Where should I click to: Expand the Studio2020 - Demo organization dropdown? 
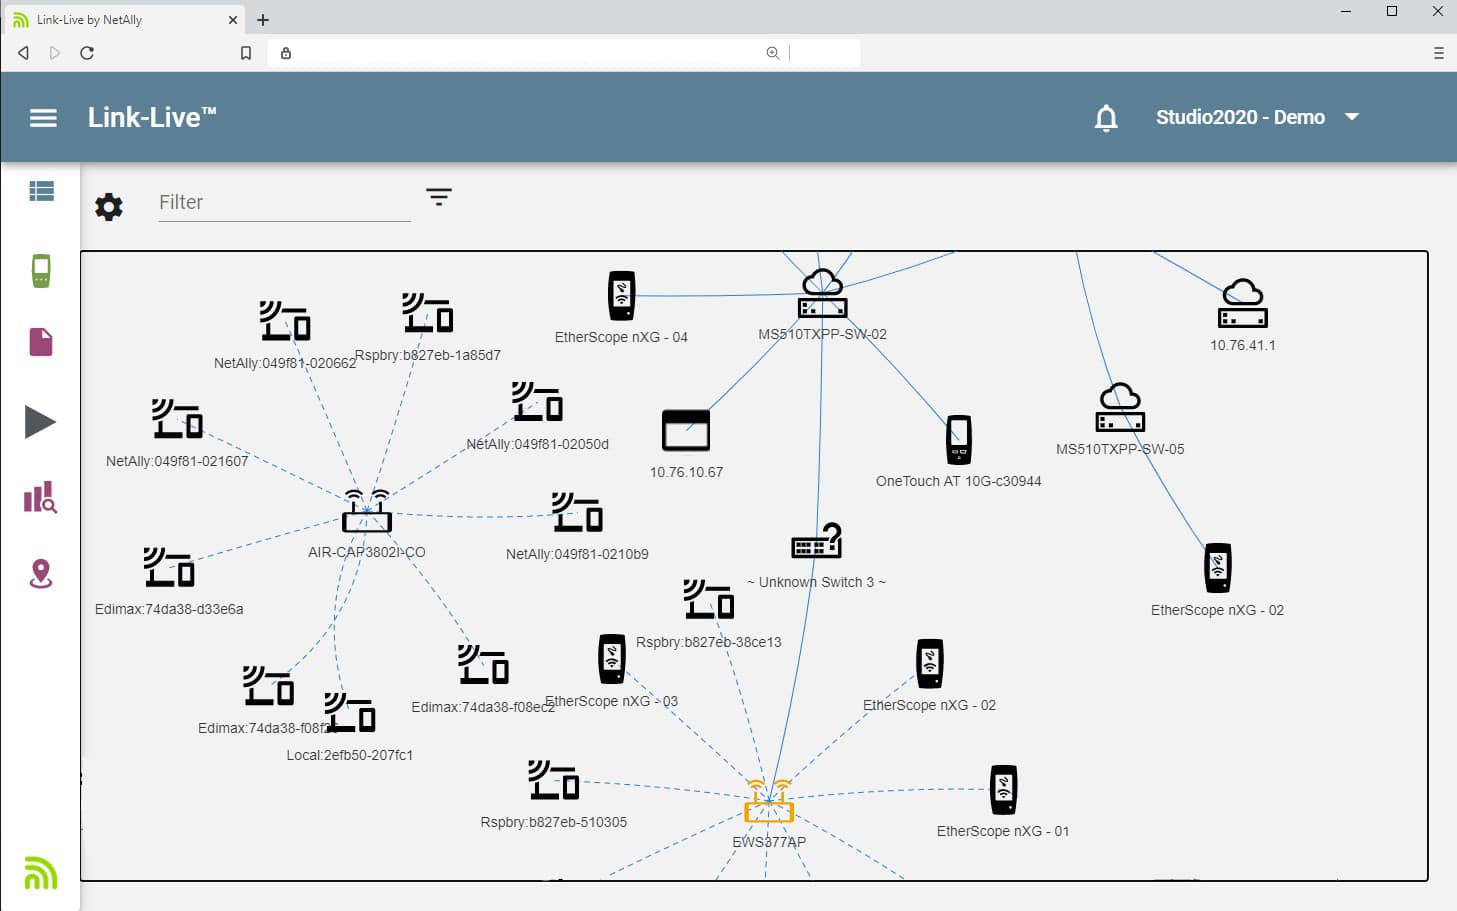coord(1351,117)
